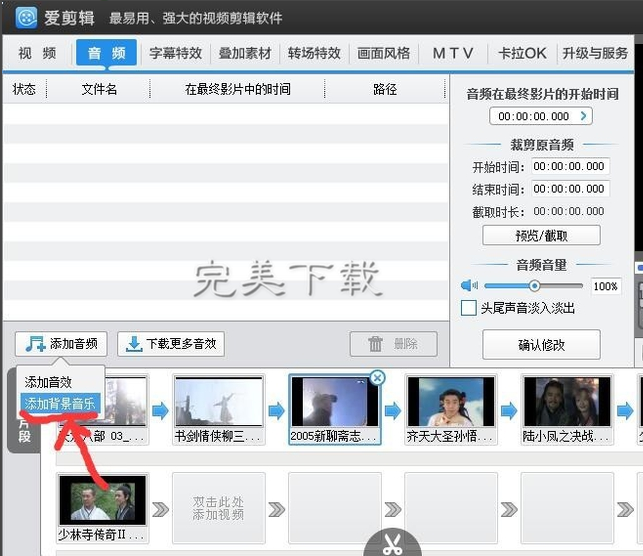Click the 预览/截取 button
Image resolution: width=643 pixels, height=556 pixels.
click(x=541, y=235)
